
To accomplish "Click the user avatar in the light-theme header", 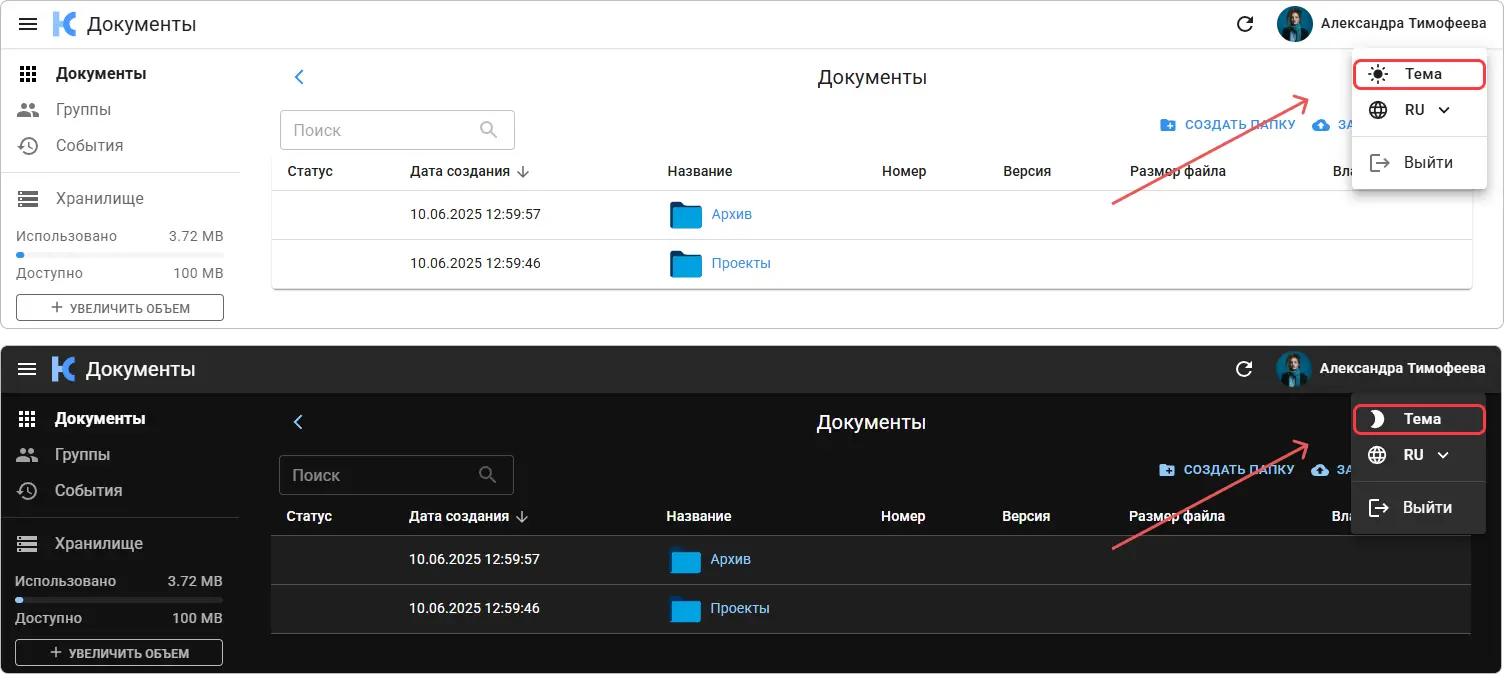I will click(x=1294, y=24).
